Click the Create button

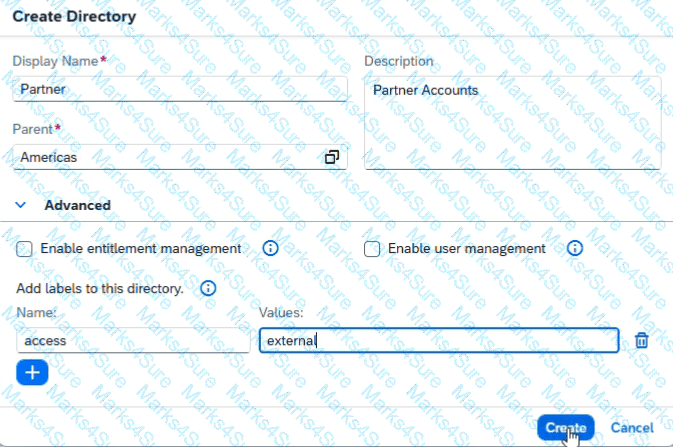(x=566, y=427)
